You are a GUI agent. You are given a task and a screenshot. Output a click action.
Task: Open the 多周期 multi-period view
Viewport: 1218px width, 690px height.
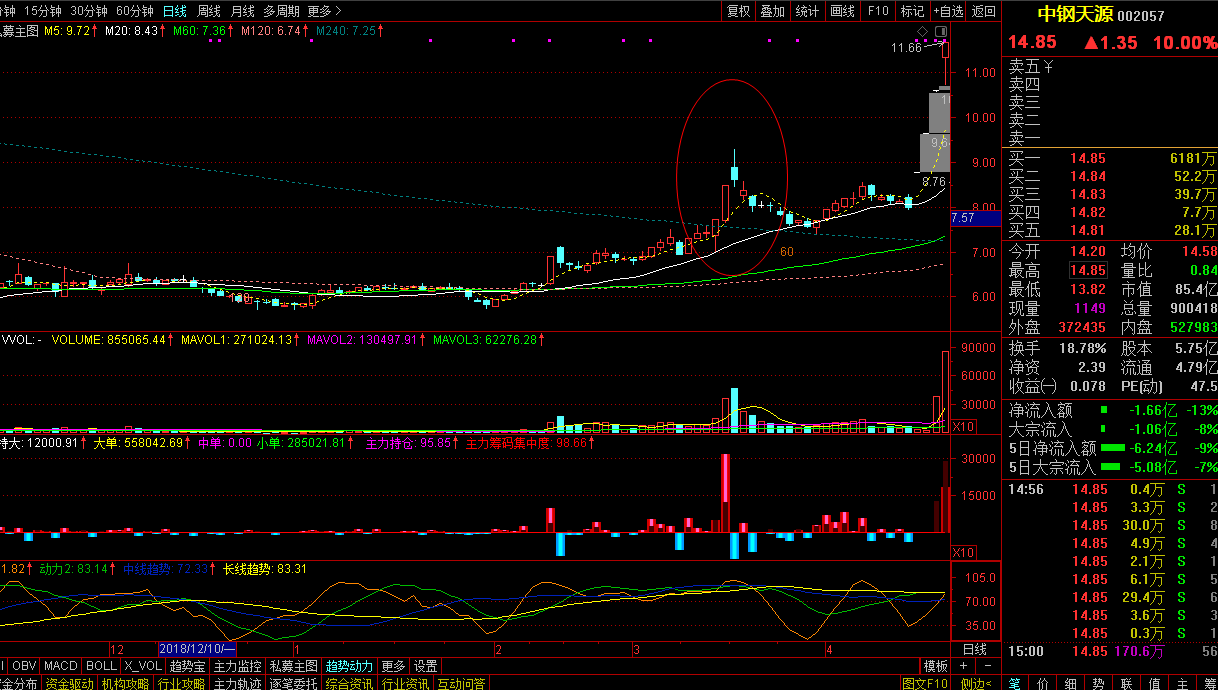tap(281, 11)
